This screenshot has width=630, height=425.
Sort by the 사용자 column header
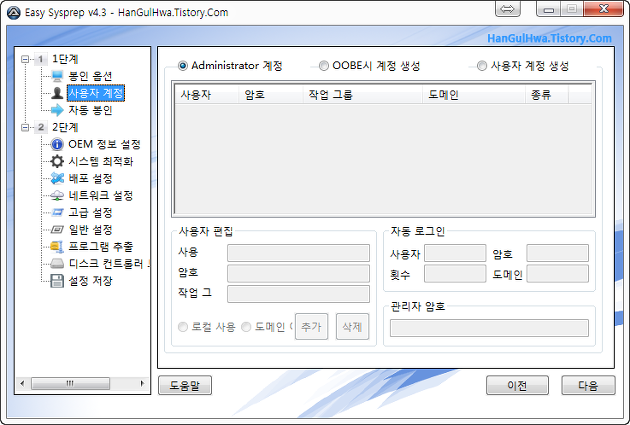tap(207, 95)
